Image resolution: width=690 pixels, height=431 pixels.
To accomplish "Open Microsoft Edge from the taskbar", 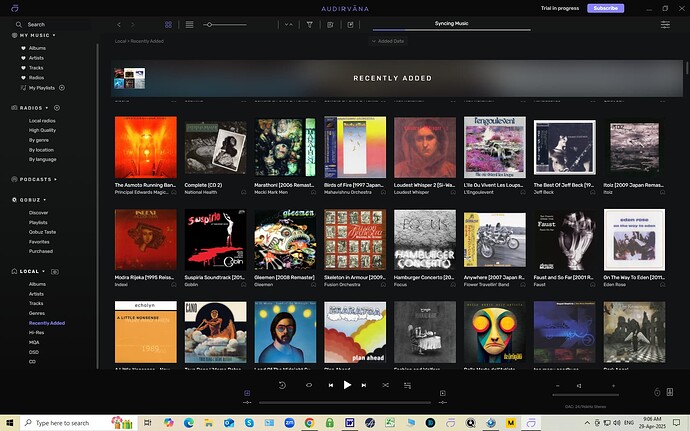I will [x=189, y=423].
